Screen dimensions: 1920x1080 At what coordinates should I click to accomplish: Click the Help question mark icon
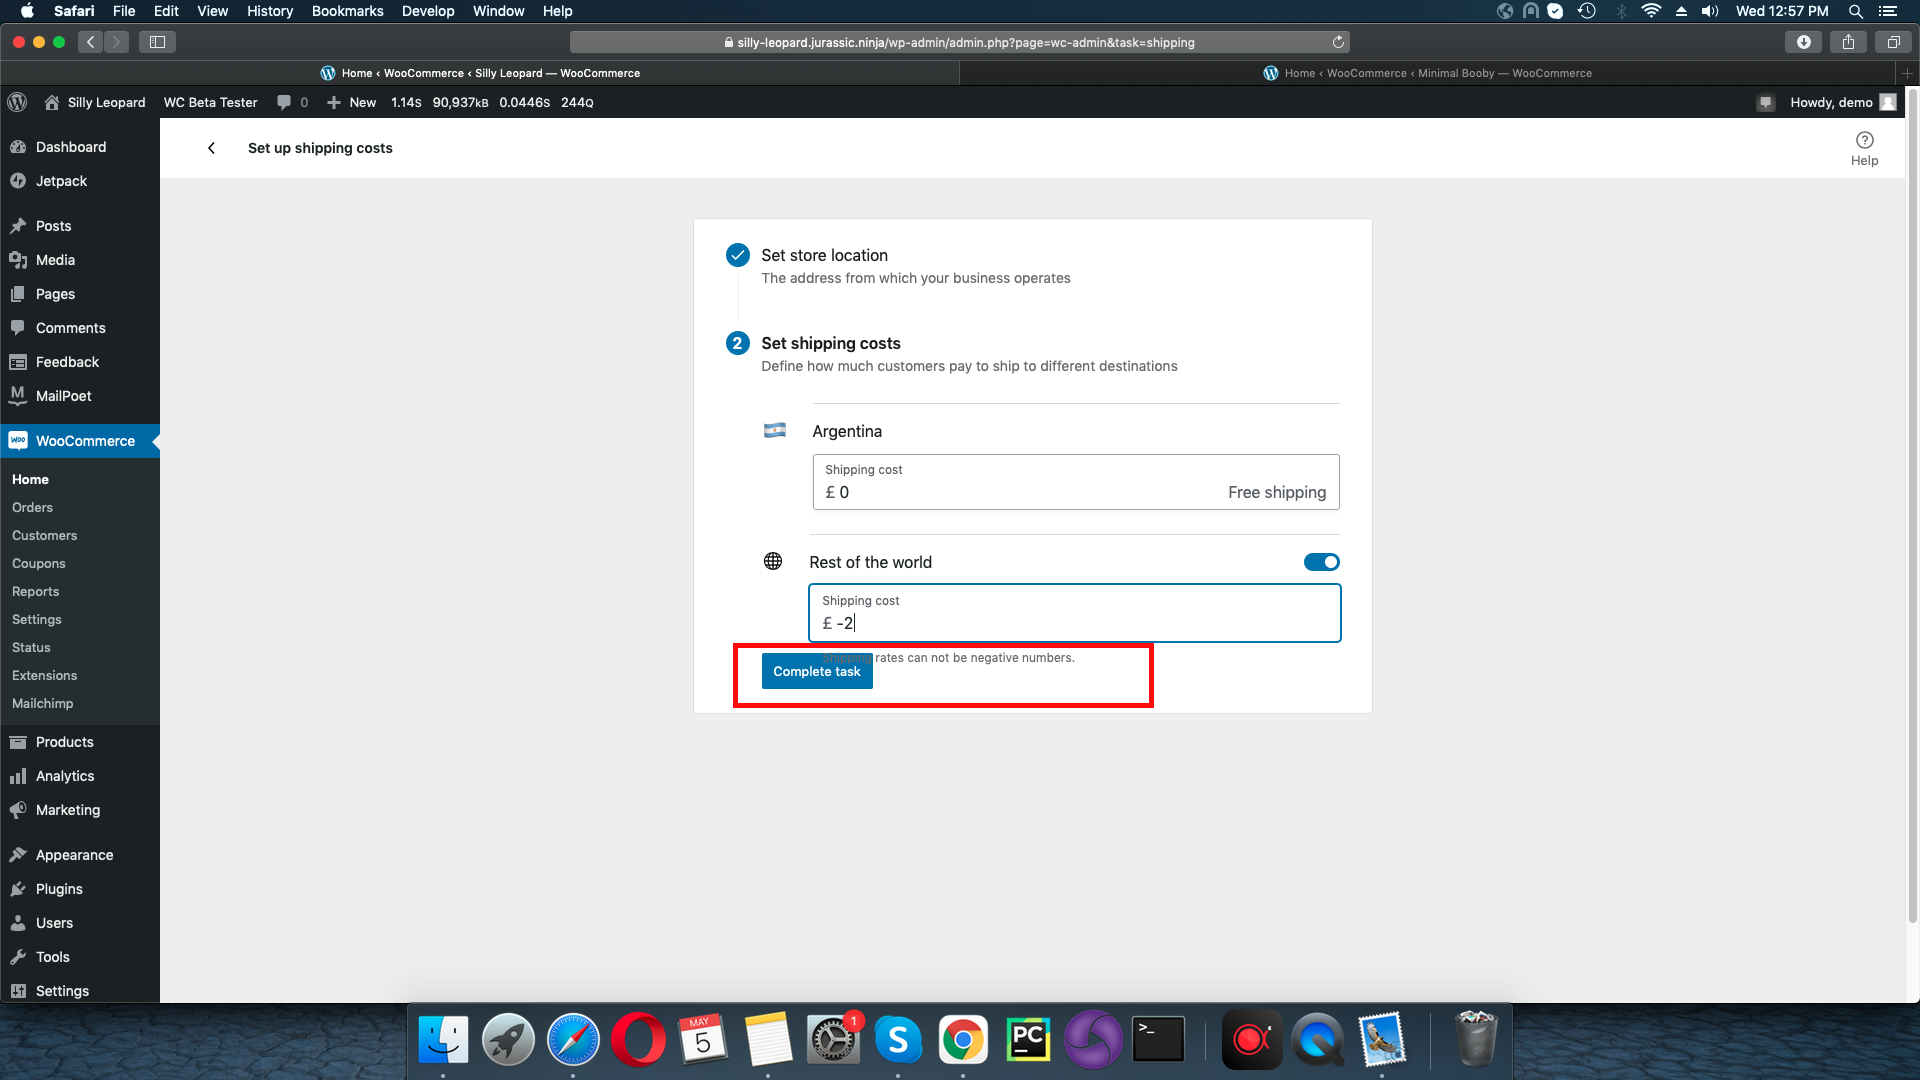click(1864, 140)
